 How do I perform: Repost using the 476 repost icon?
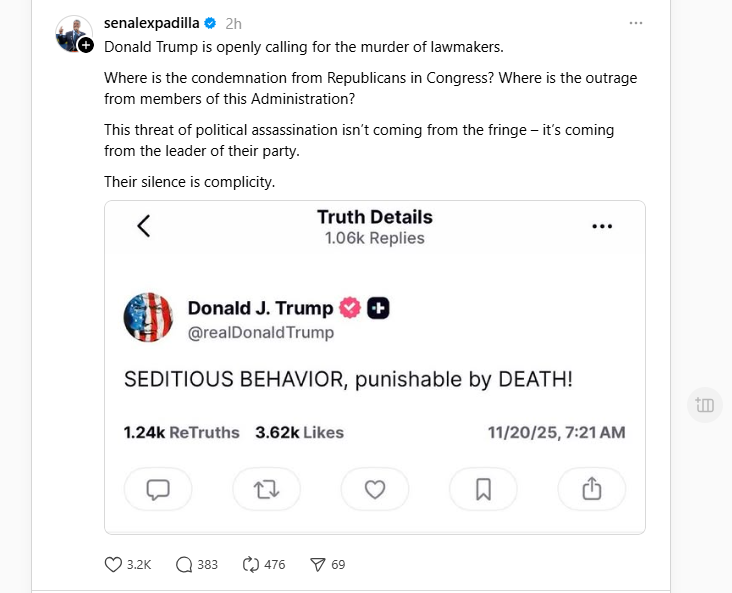point(251,564)
